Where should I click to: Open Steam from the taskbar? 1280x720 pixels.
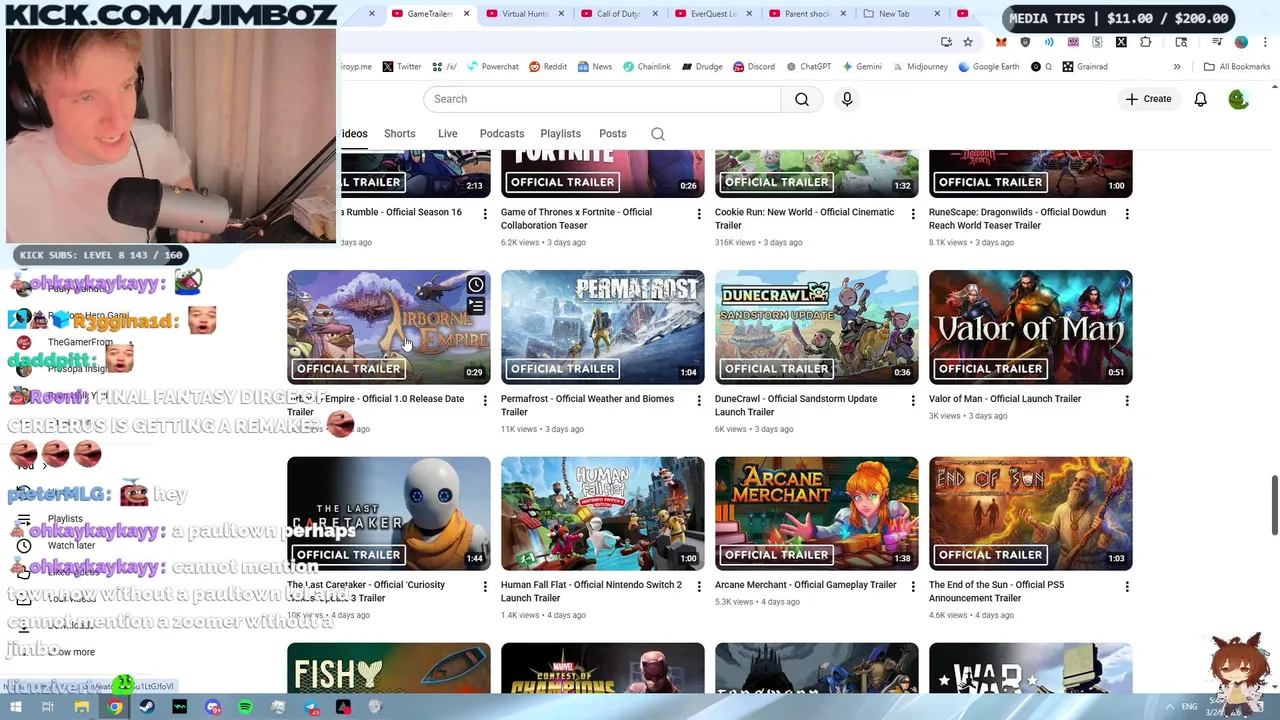point(147,707)
